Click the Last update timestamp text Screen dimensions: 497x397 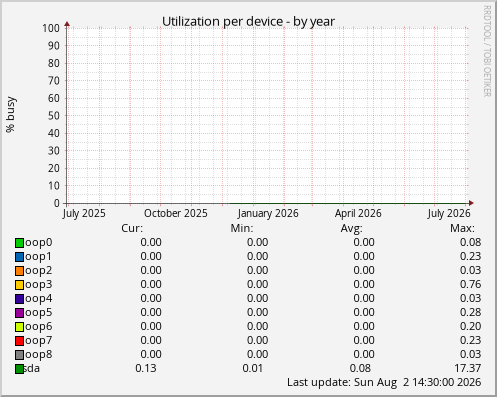pos(384,382)
